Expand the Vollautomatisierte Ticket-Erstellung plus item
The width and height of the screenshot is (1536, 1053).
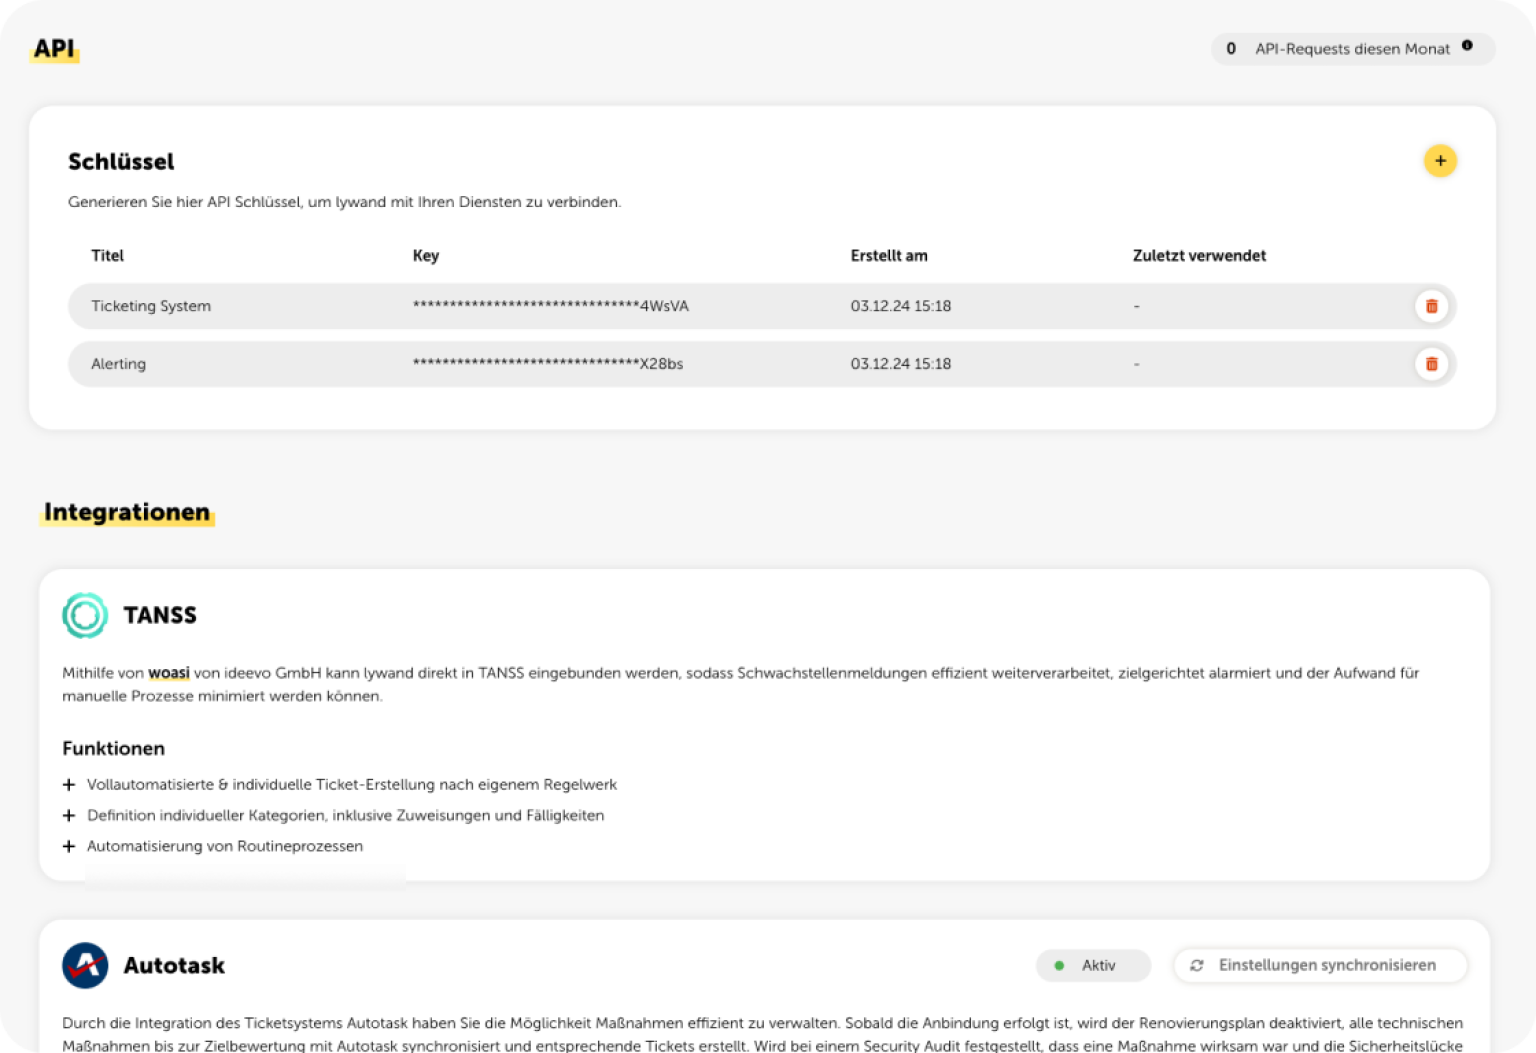(x=69, y=785)
